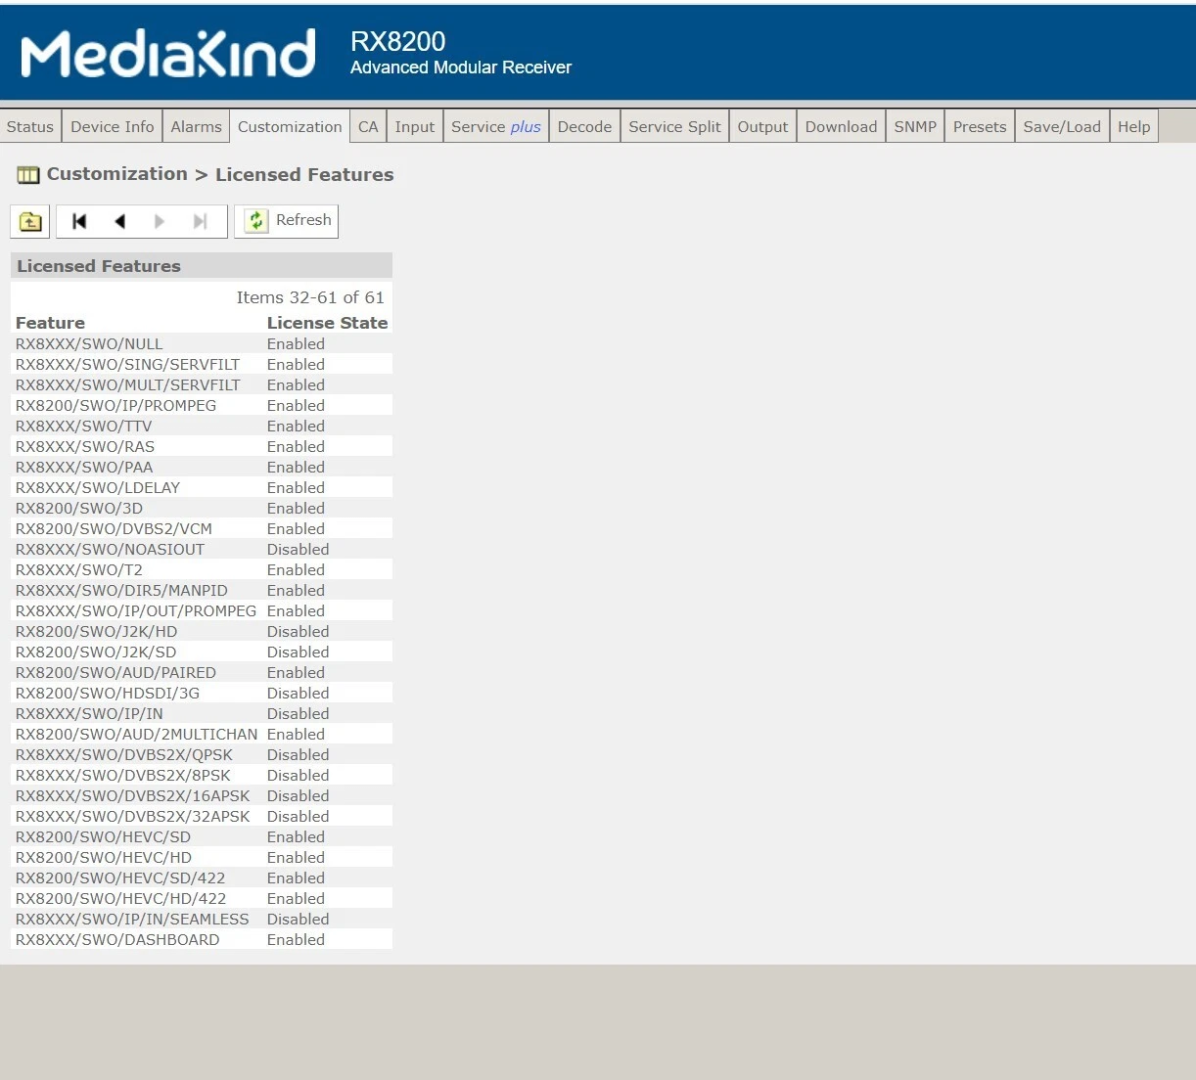
Task: Open the Service Split tab
Action: pos(674,127)
